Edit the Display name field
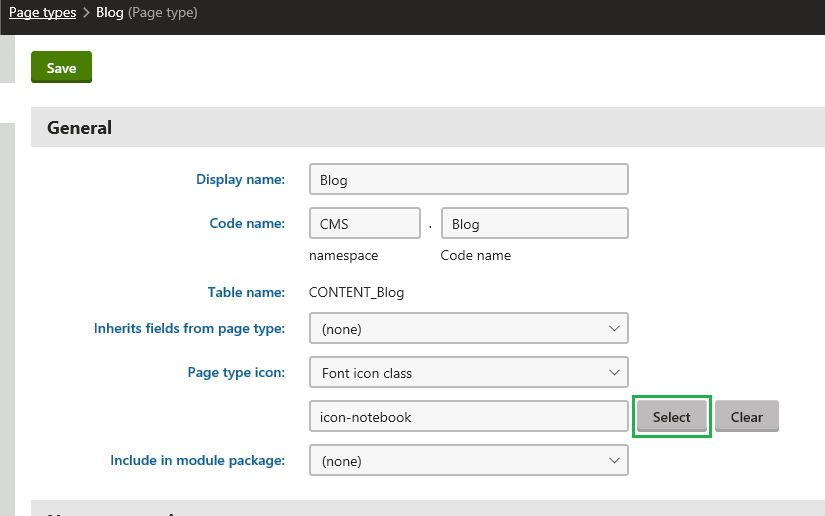The image size is (825, 516). point(469,179)
